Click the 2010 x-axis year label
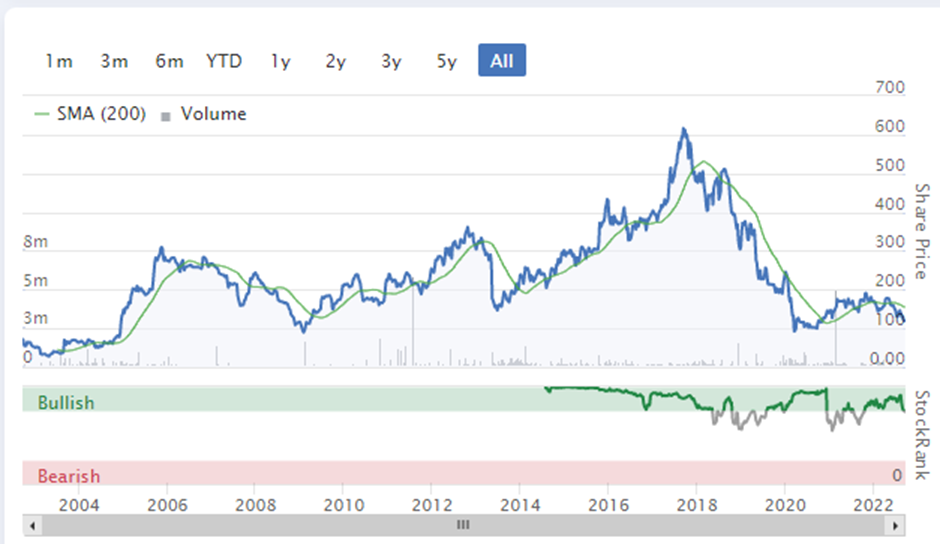 [x=344, y=505]
